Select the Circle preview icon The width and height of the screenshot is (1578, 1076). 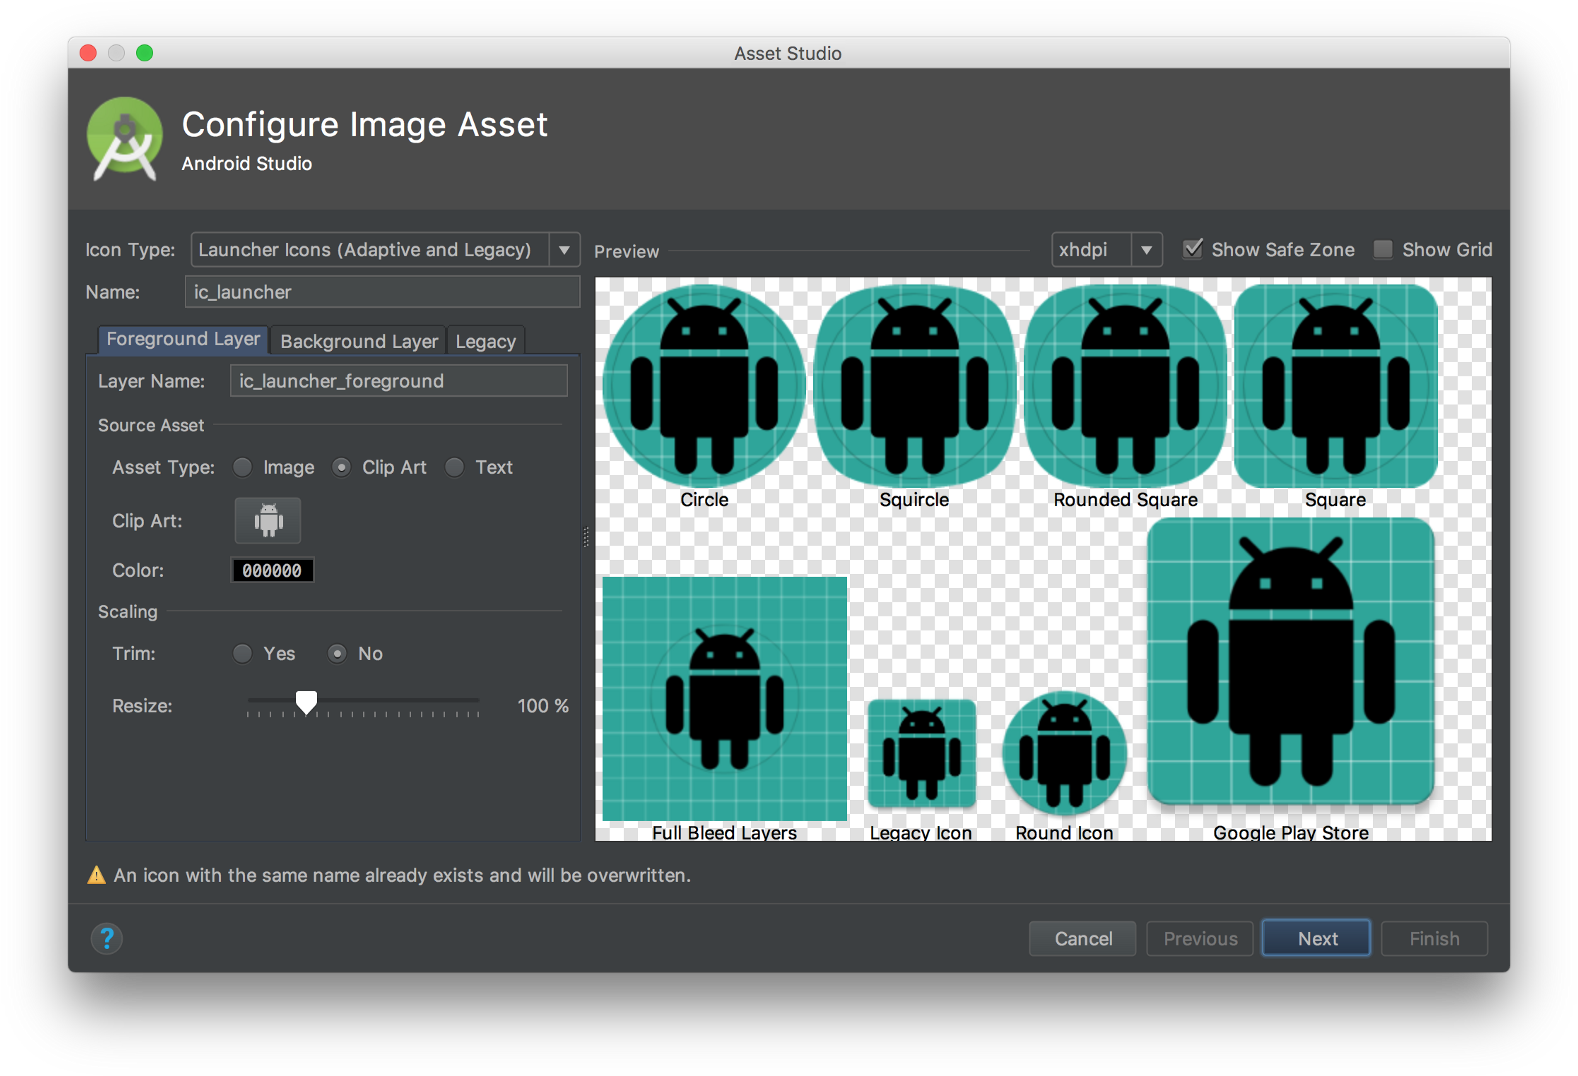[704, 386]
